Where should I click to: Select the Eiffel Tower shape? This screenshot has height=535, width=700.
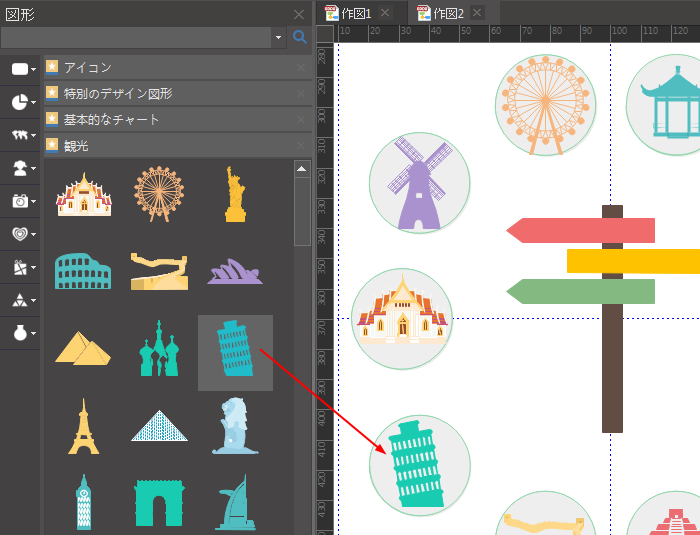point(83,426)
